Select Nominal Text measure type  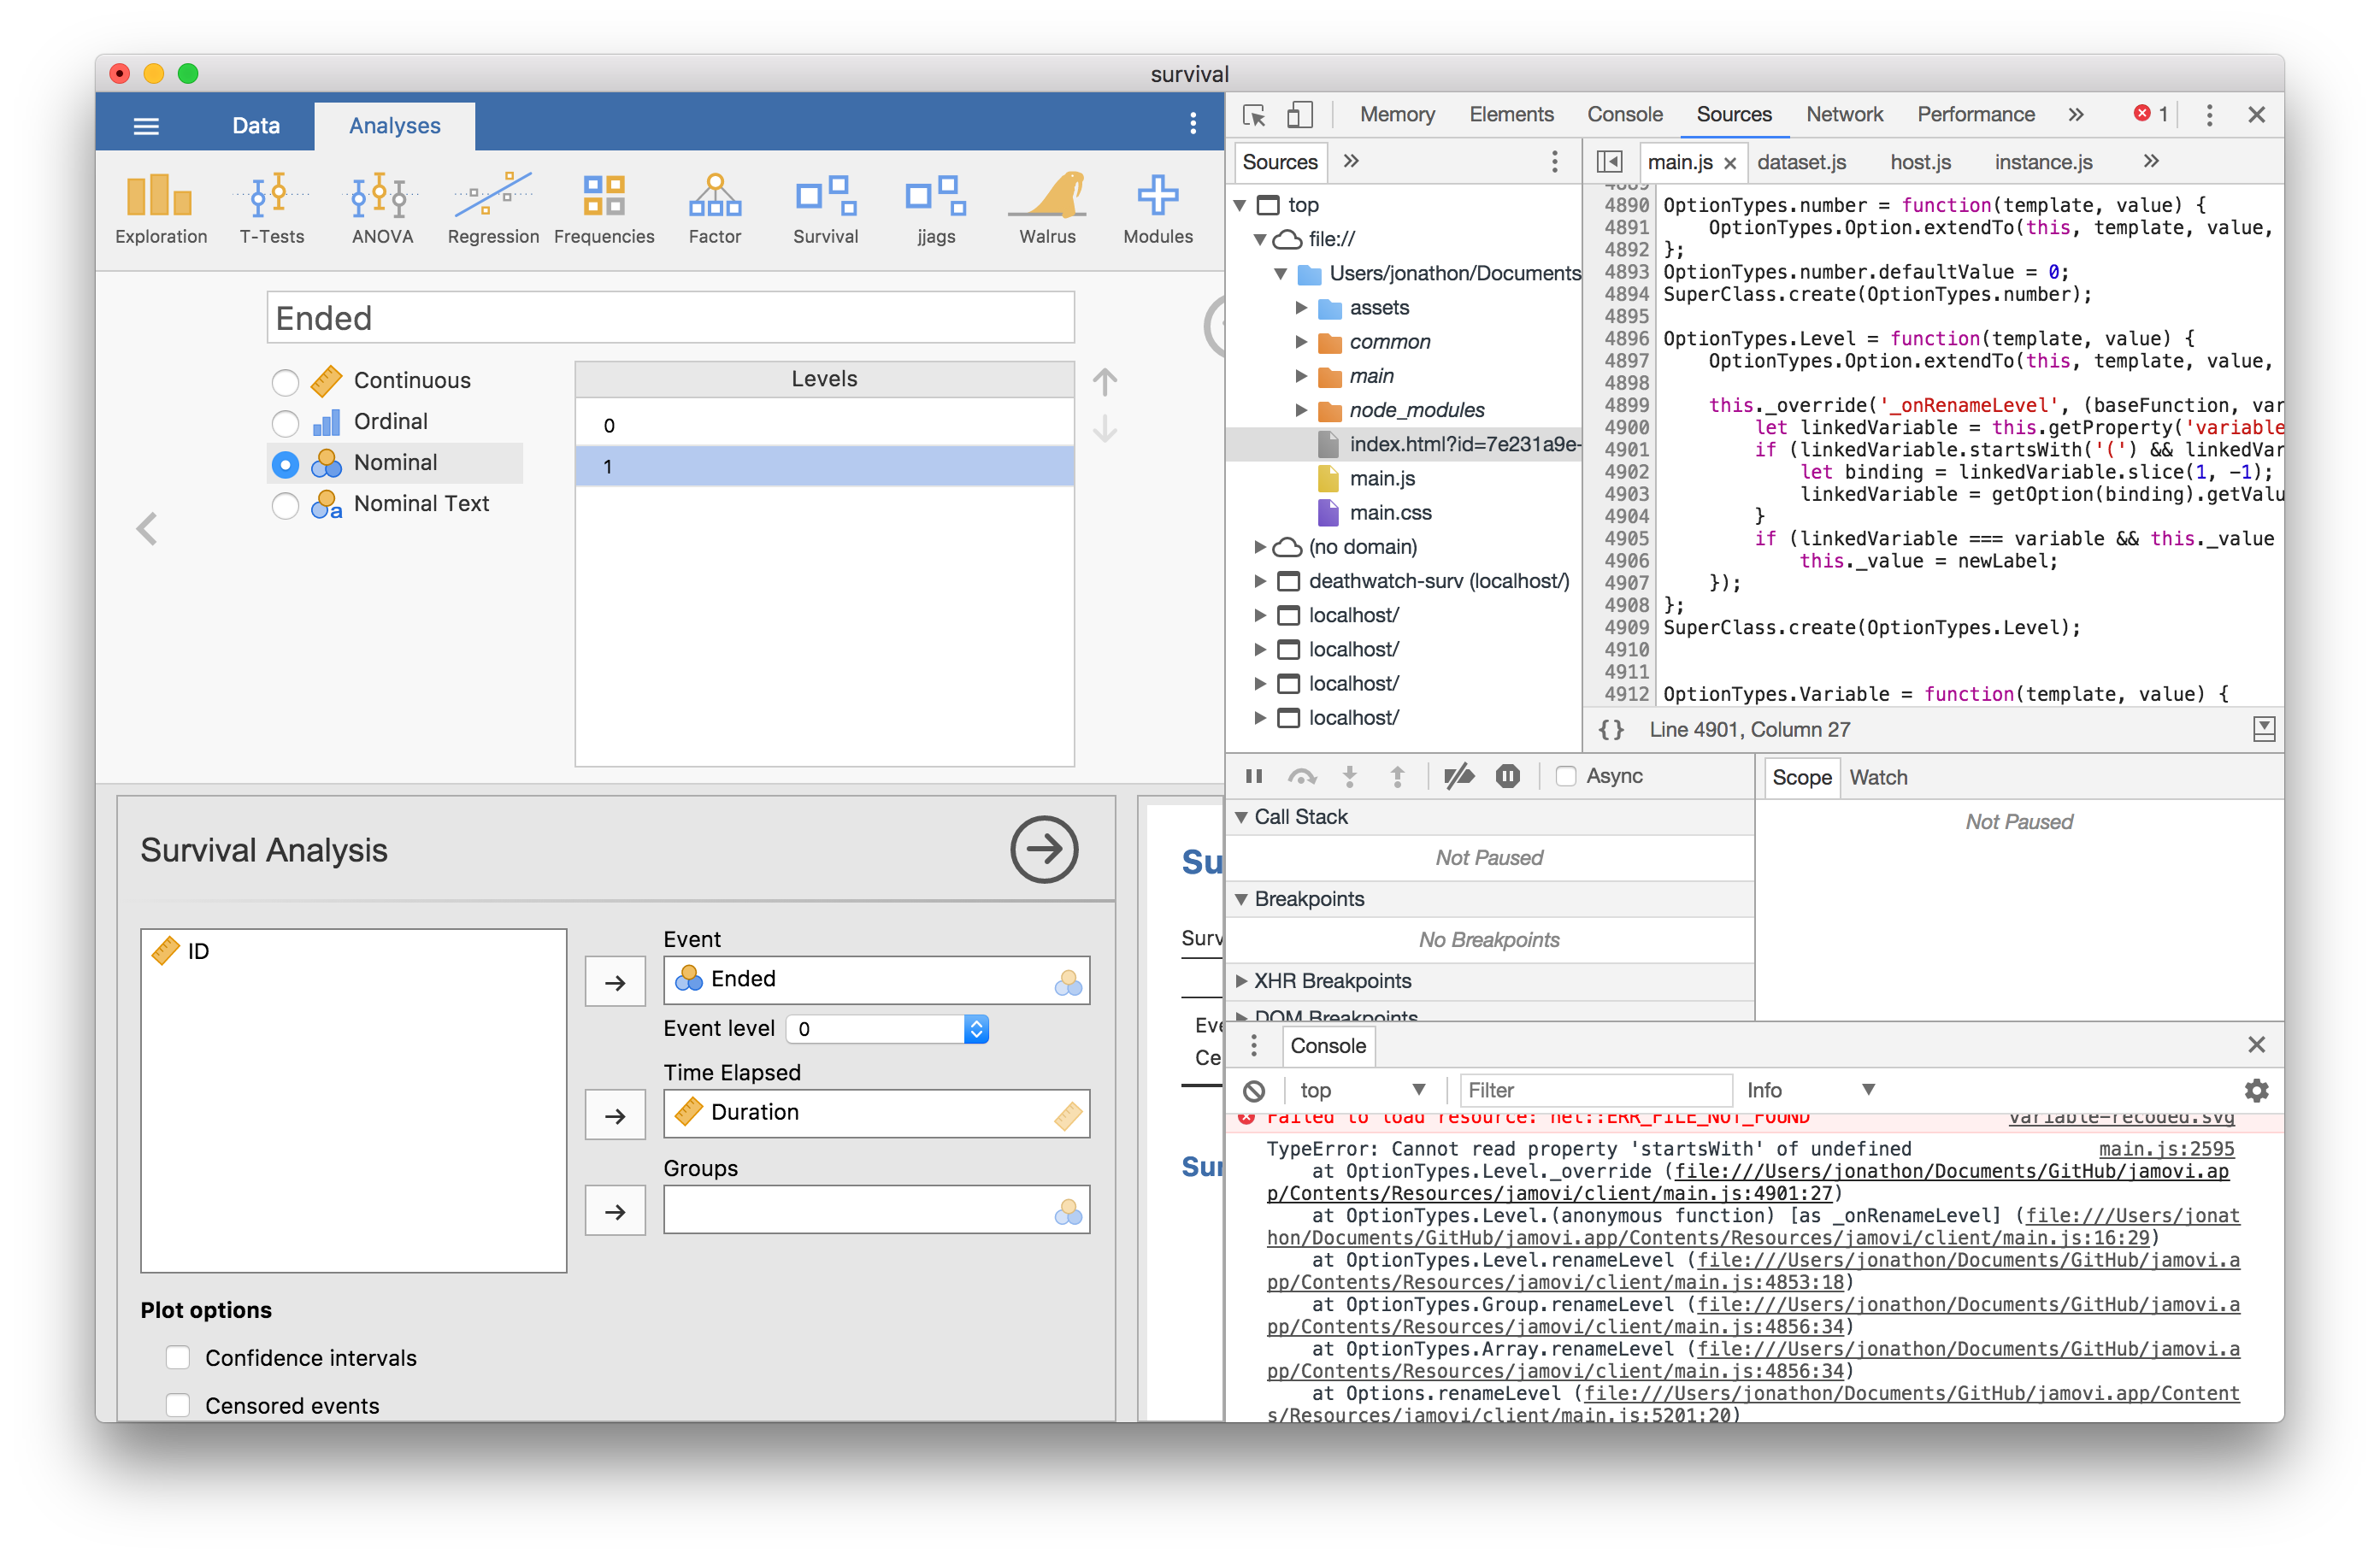tap(285, 504)
